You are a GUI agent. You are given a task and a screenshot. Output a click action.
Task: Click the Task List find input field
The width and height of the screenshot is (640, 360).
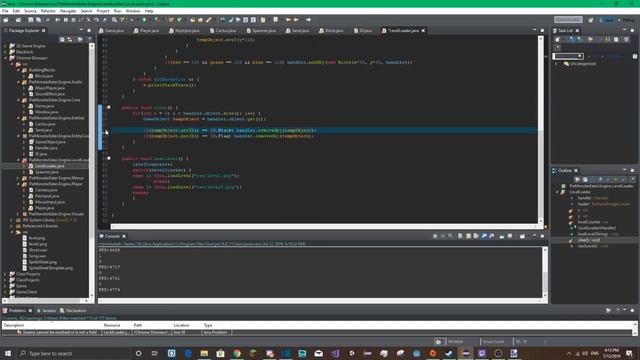coord(568,56)
